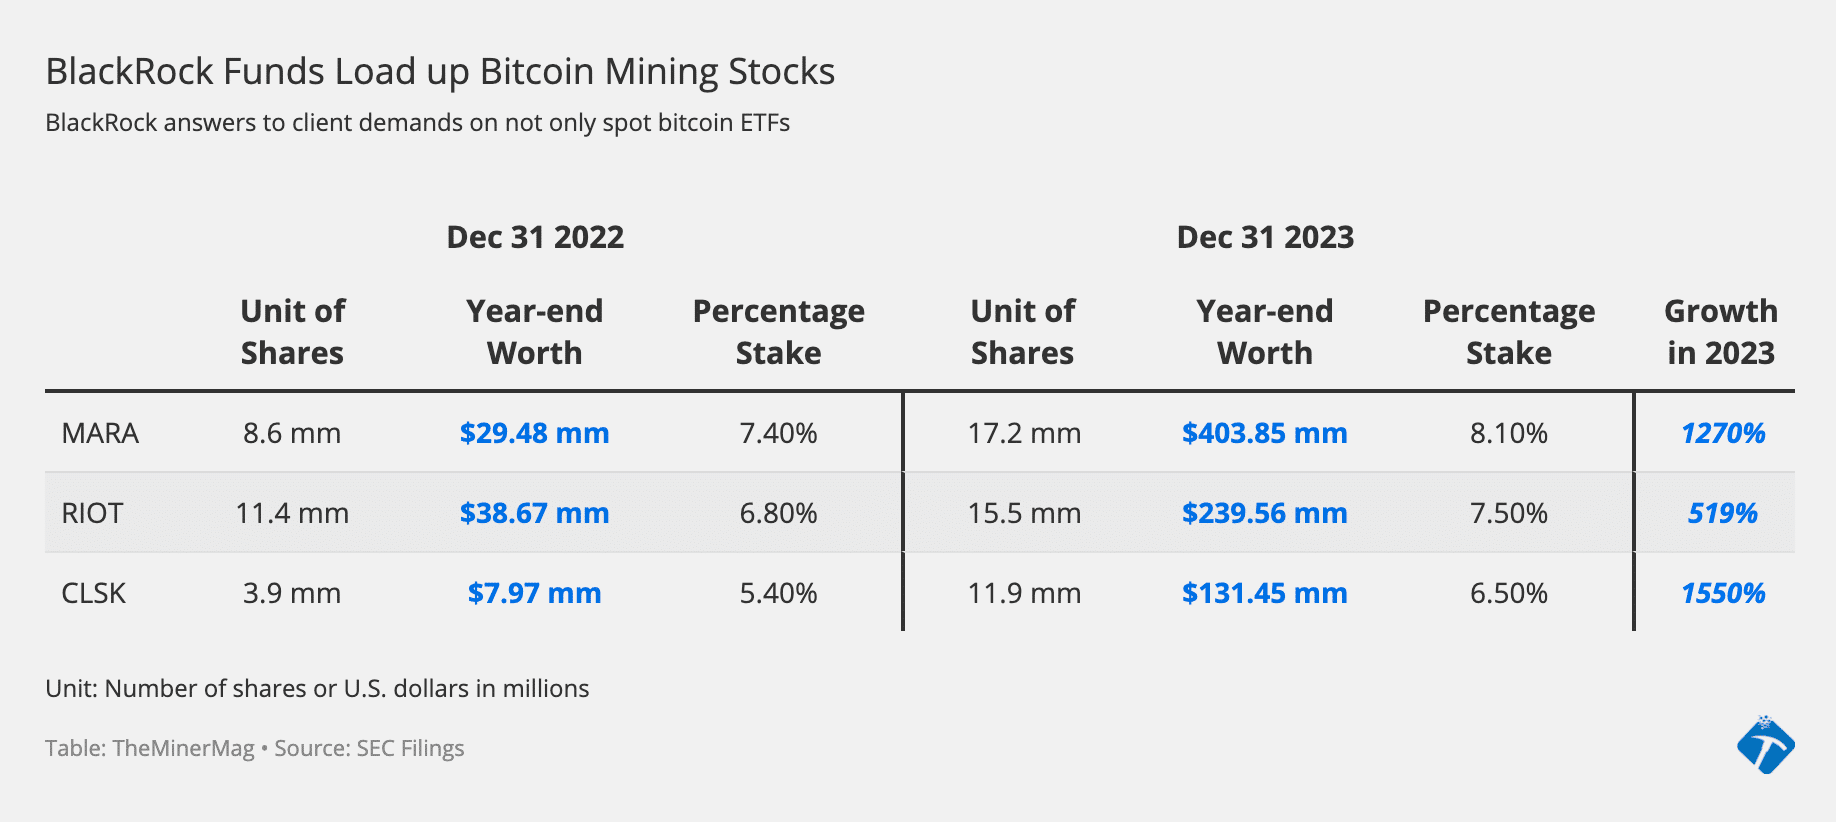Click RIOT's $239.56 mm year-end worth
This screenshot has height=822, width=1836.
[x=1264, y=513]
